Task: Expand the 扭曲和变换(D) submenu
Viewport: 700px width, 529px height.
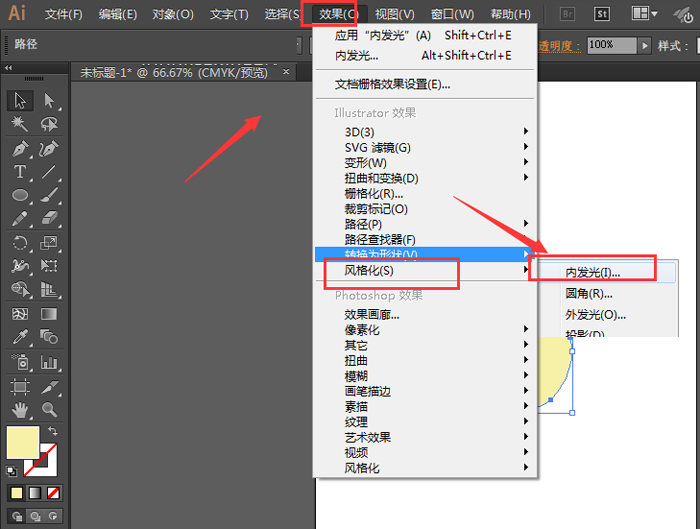Action: (425, 178)
